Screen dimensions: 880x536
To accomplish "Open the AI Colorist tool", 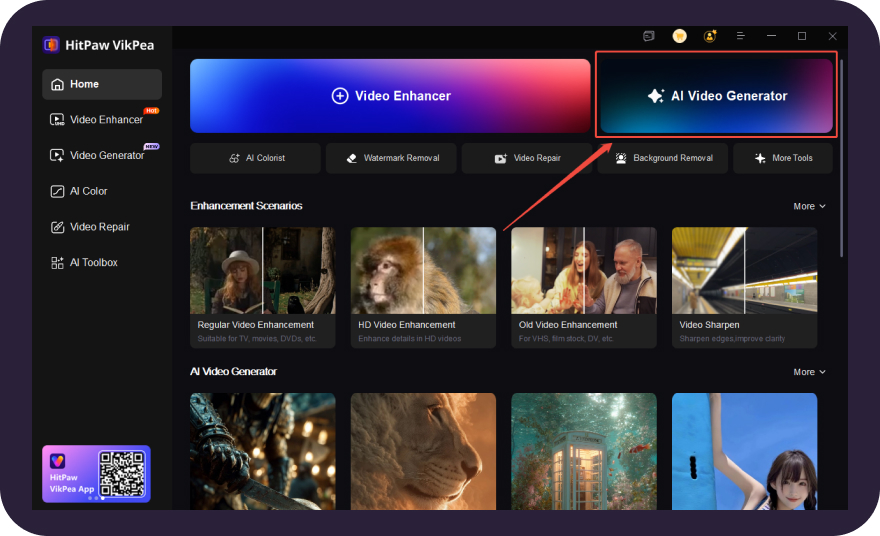I will tap(255, 158).
